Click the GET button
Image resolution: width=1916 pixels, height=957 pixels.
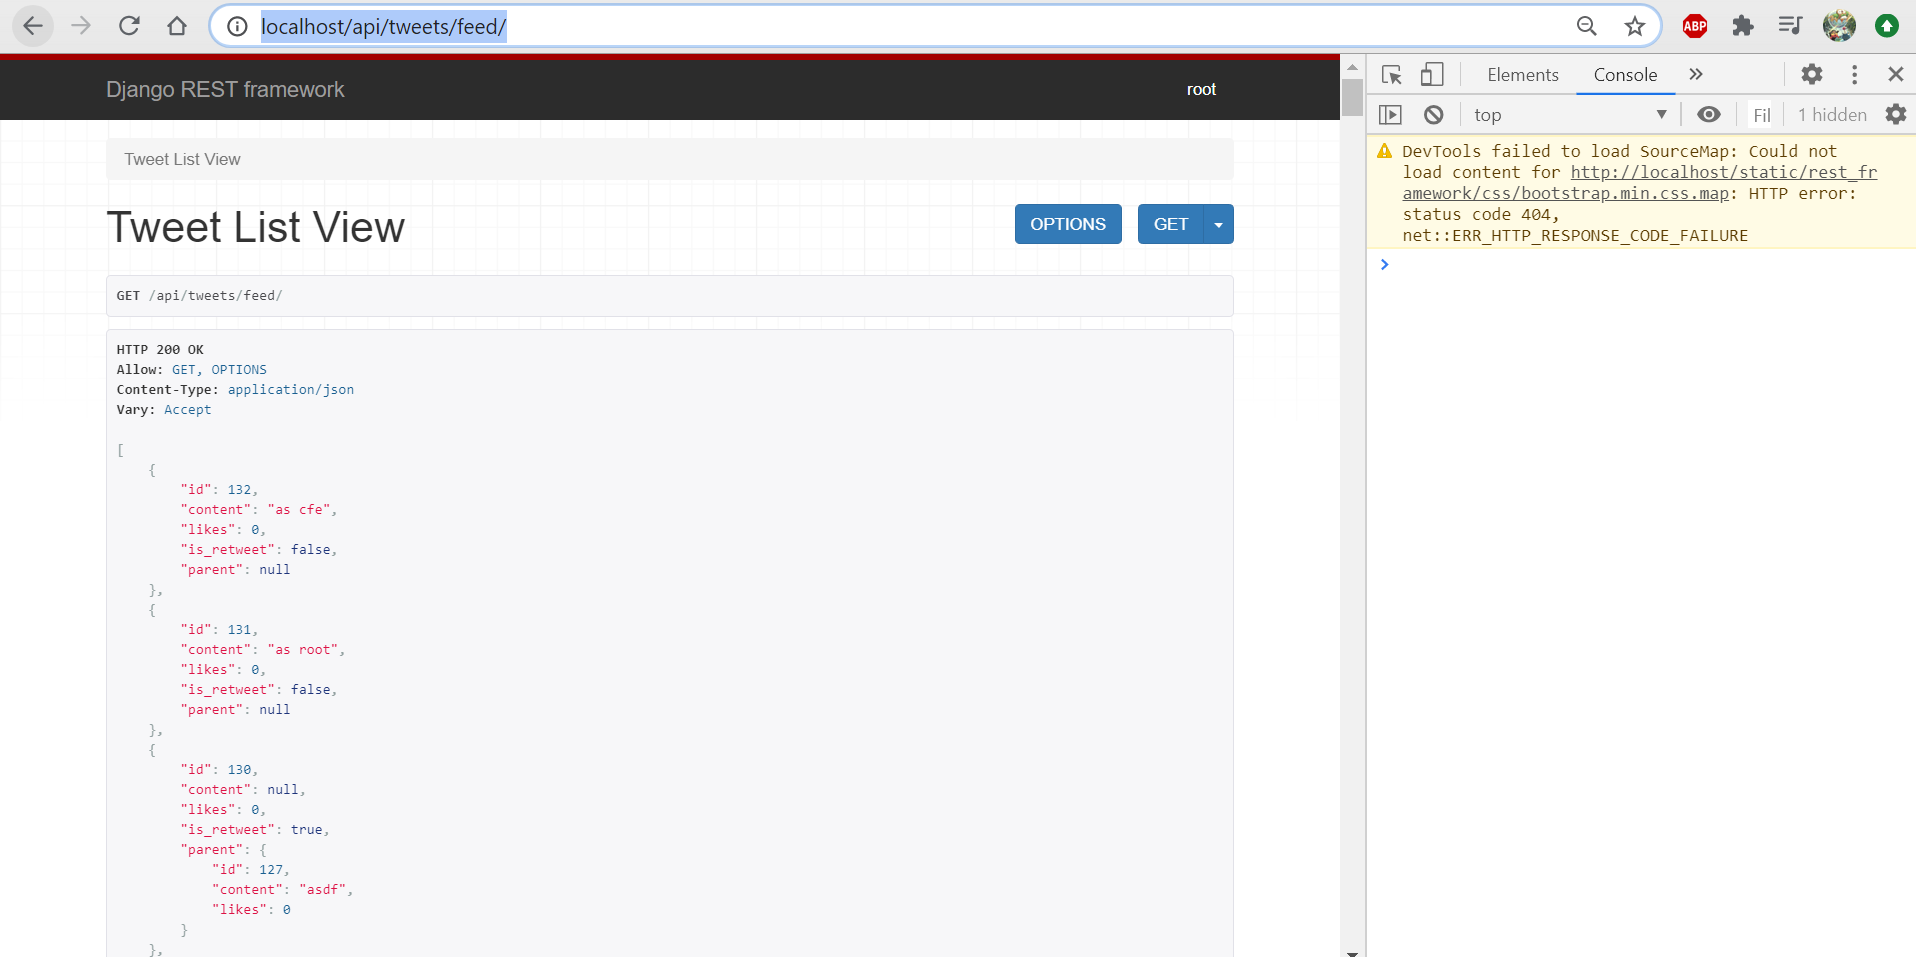click(x=1171, y=224)
